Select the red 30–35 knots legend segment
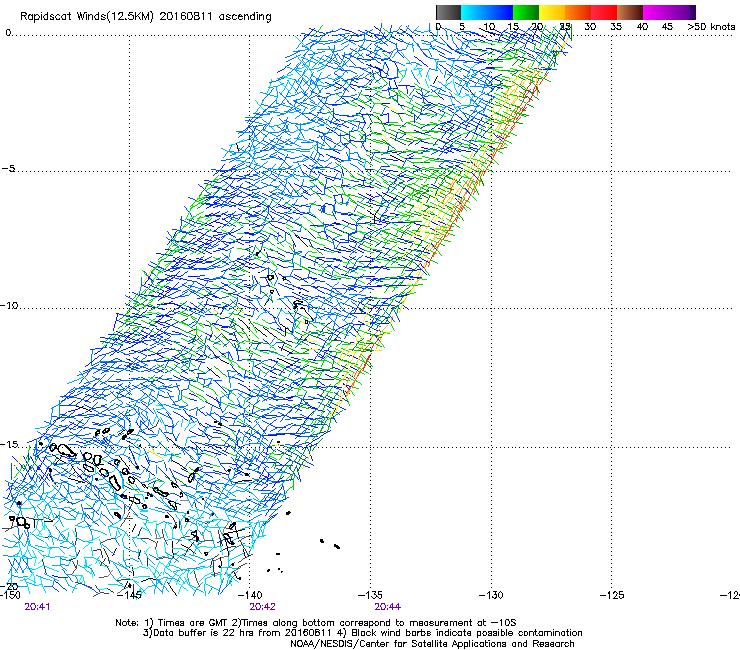The width and height of the screenshot is (740, 650). pos(604,12)
